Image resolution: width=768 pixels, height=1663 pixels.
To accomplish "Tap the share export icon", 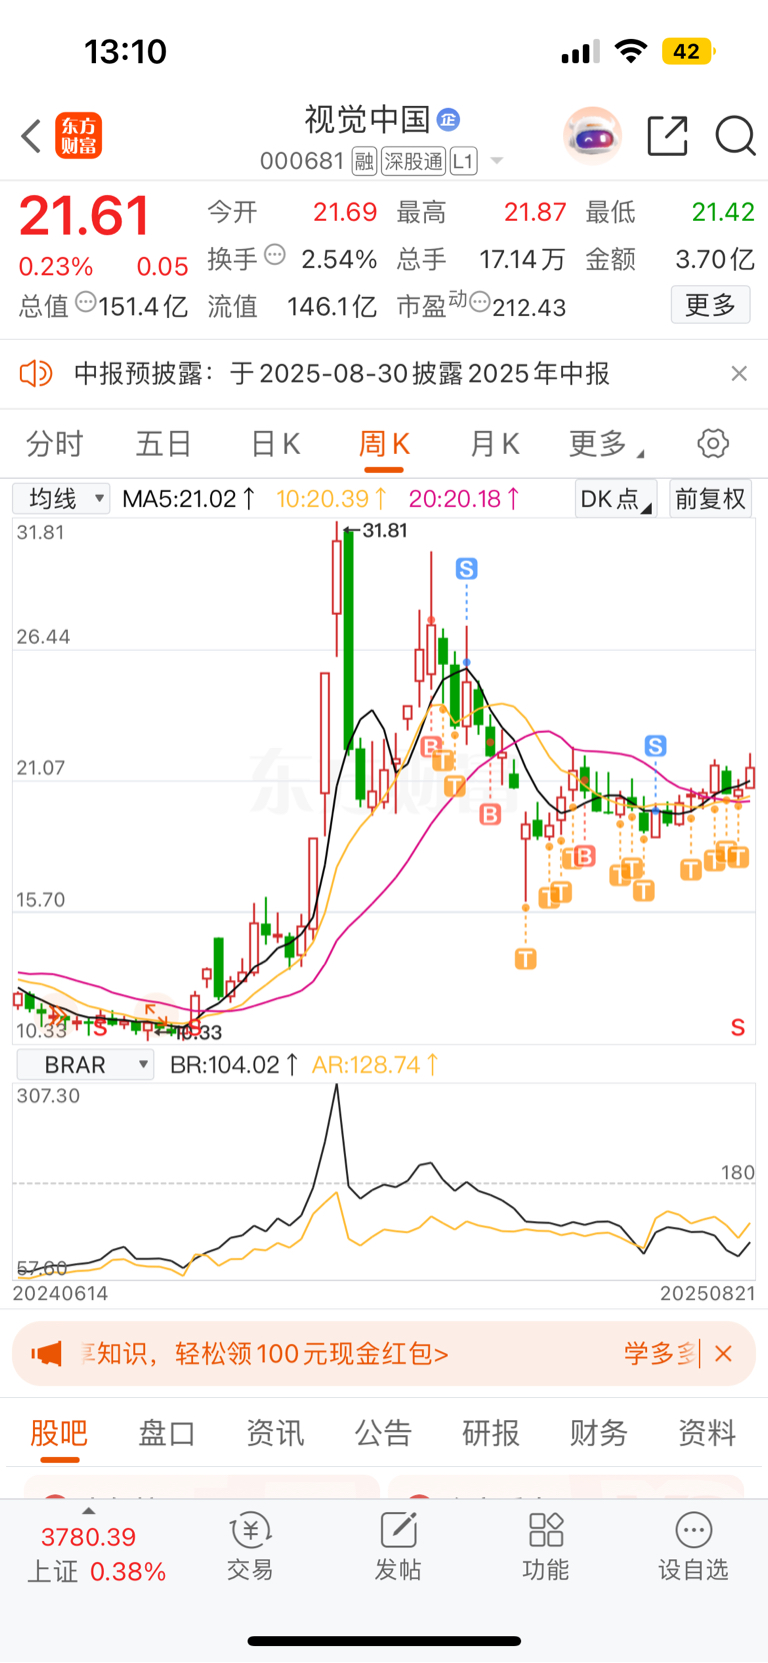I will point(667,136).
